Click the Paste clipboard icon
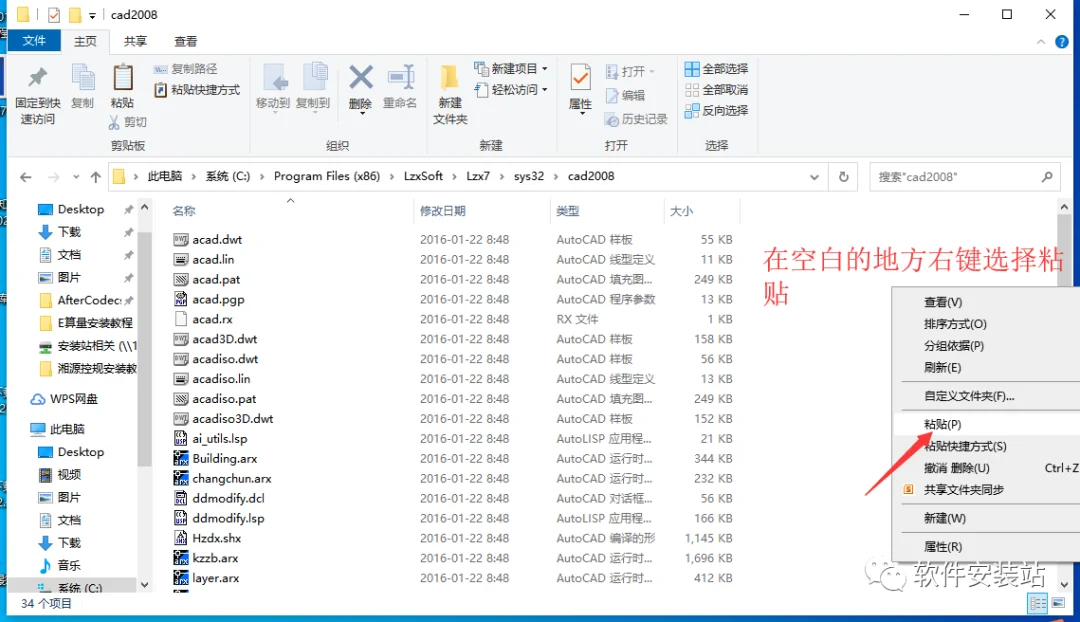 [x=123, y=77]
